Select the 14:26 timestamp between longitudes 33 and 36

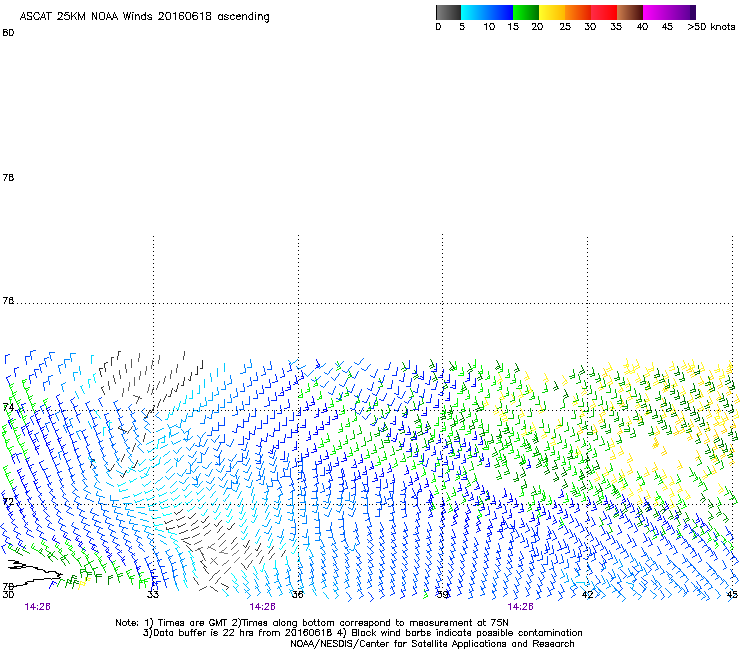pos(262,607)
